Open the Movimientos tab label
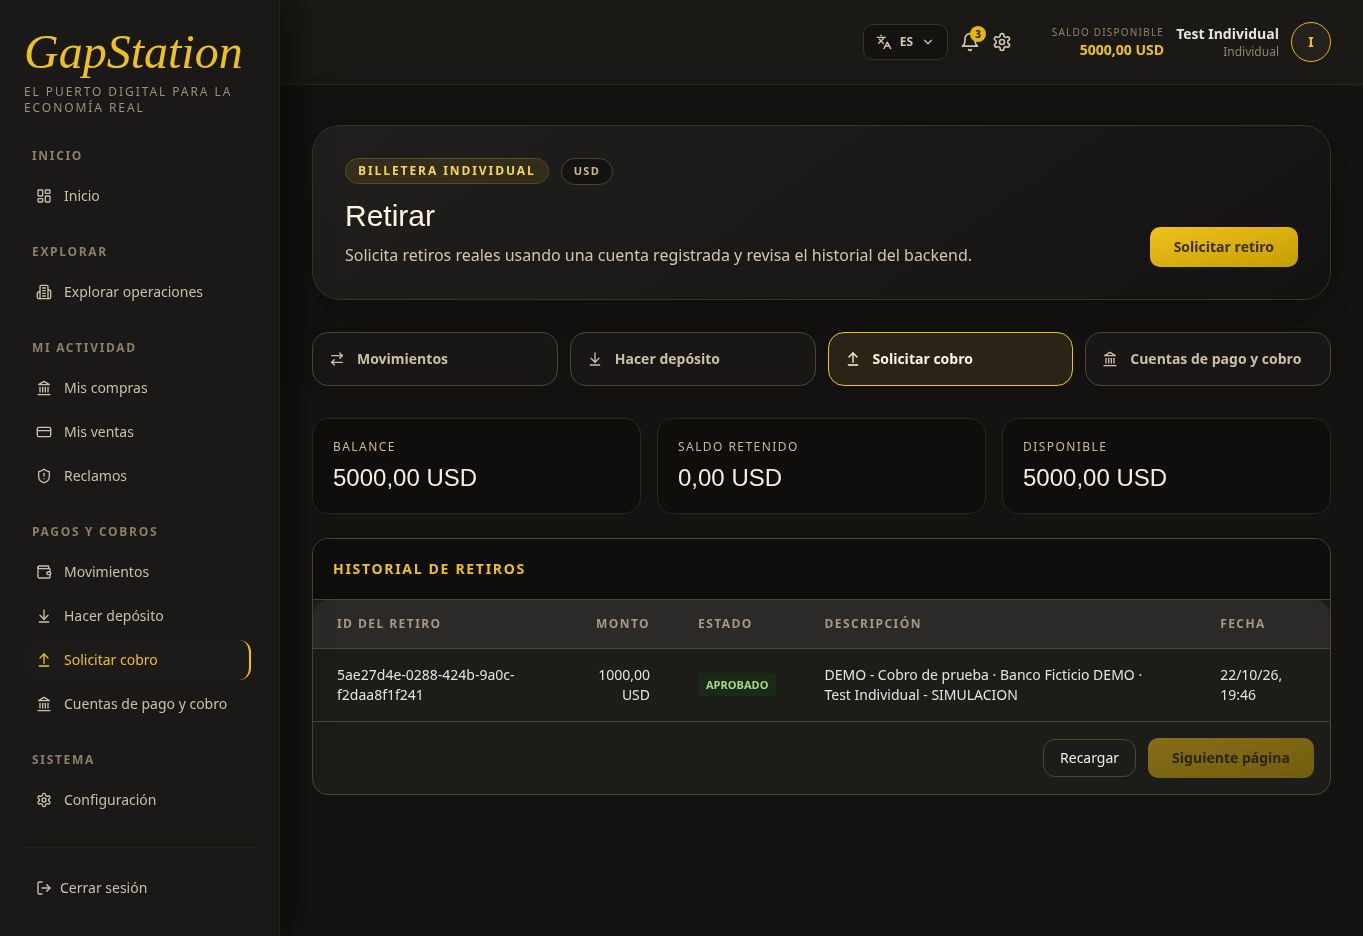 tap(402, 359)
